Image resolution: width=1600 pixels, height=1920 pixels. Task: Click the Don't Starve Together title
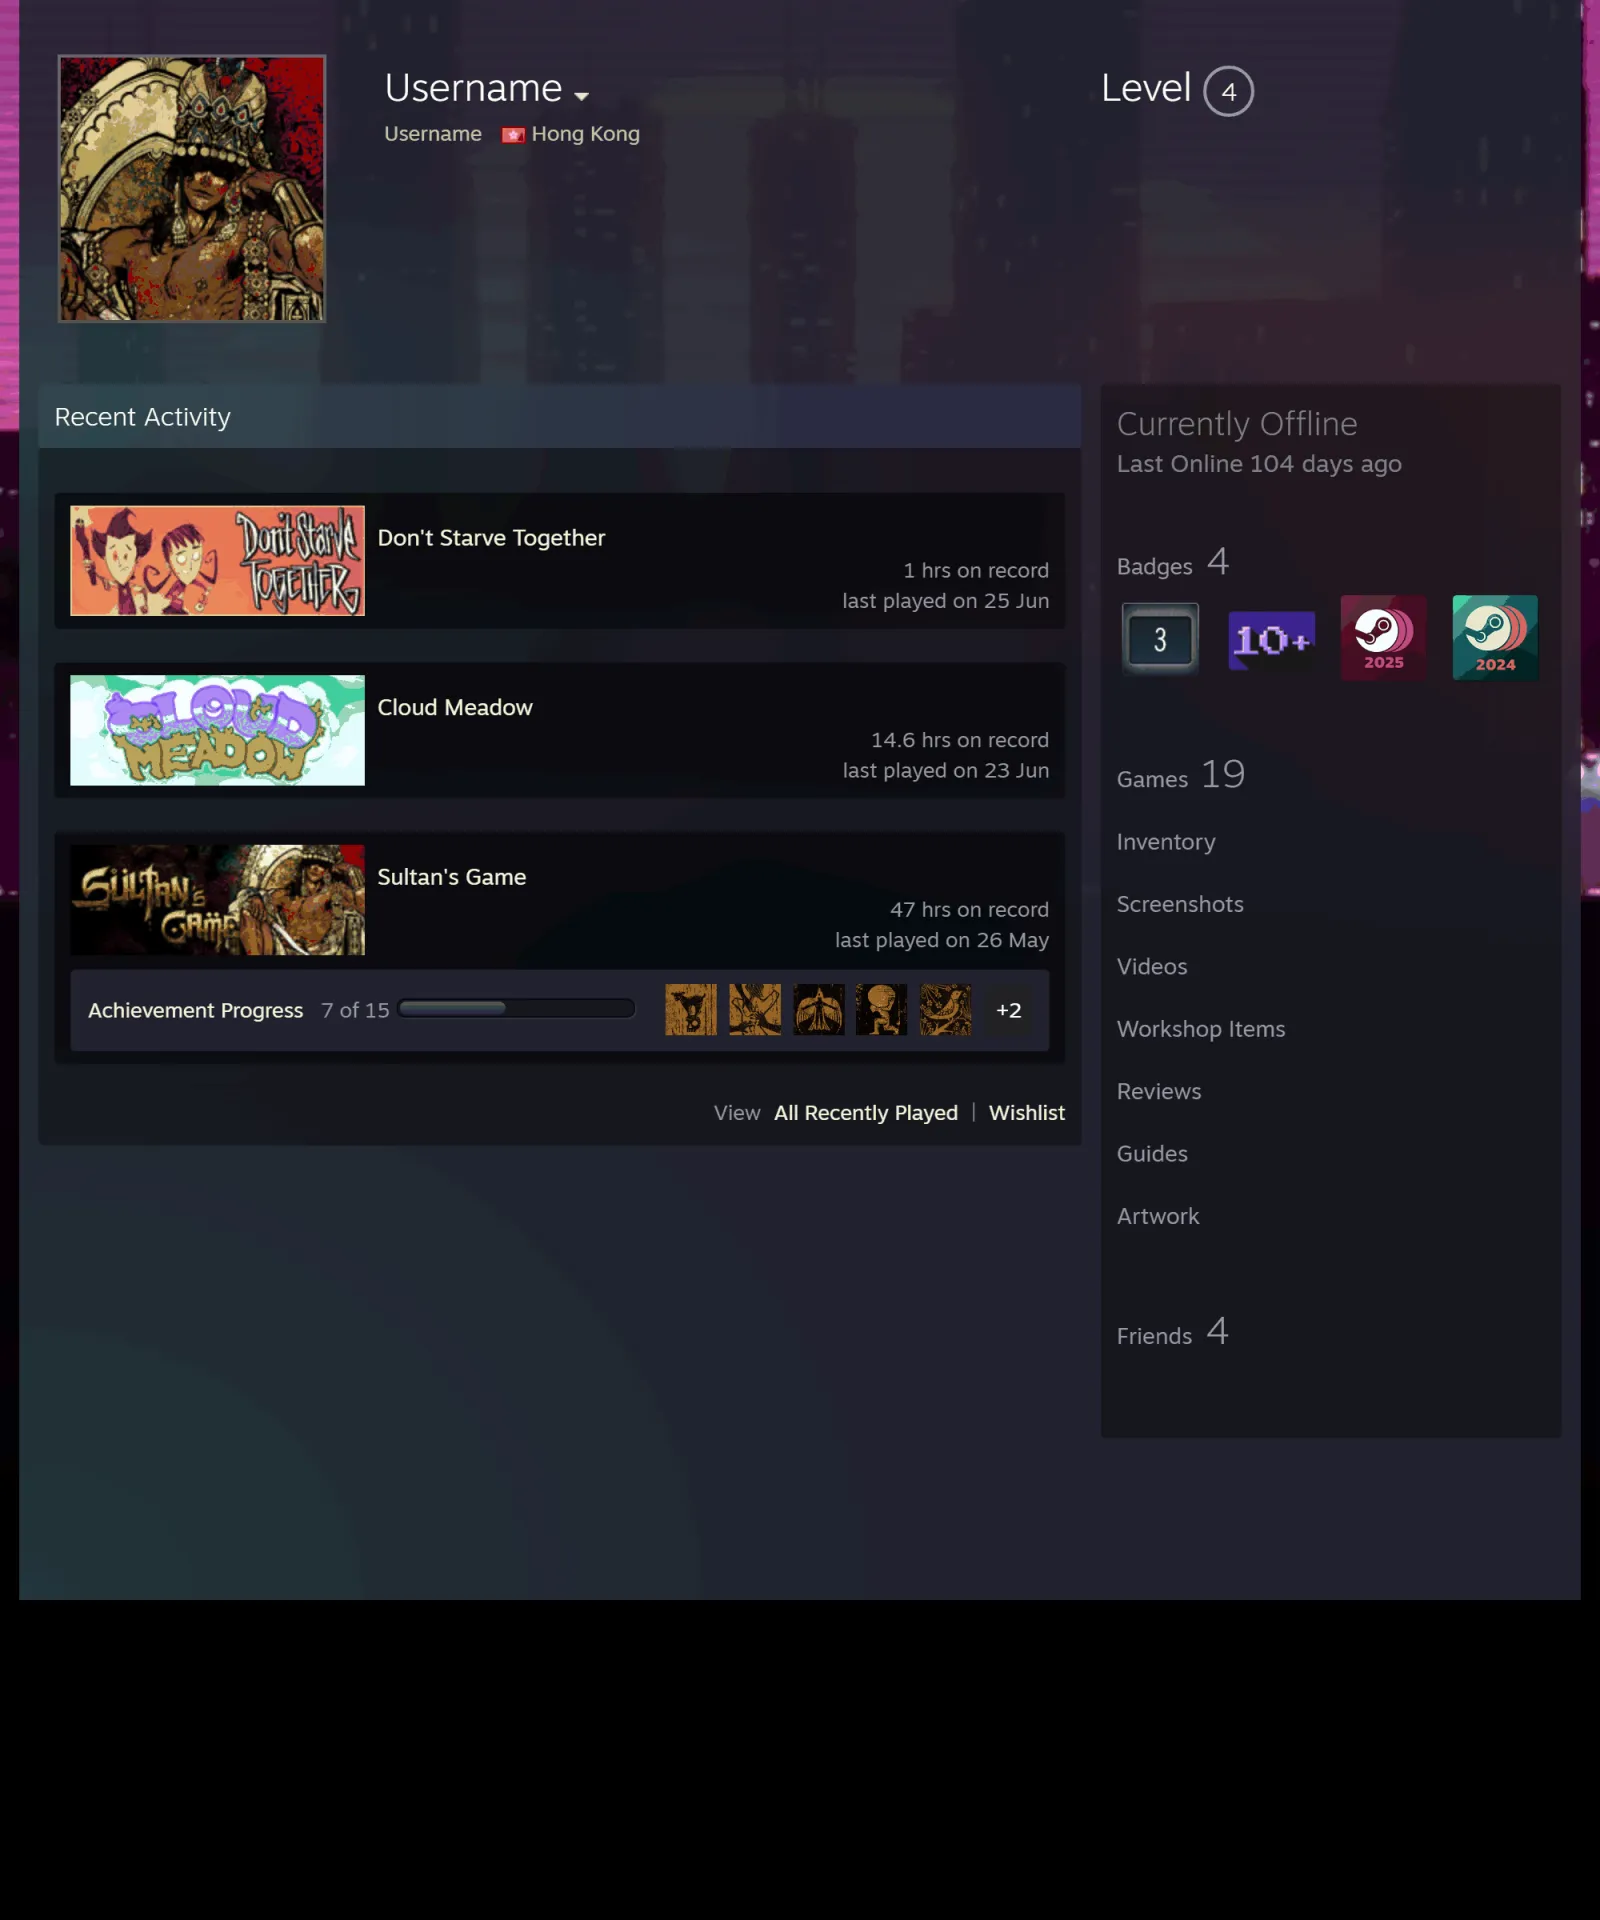[491, 538]
